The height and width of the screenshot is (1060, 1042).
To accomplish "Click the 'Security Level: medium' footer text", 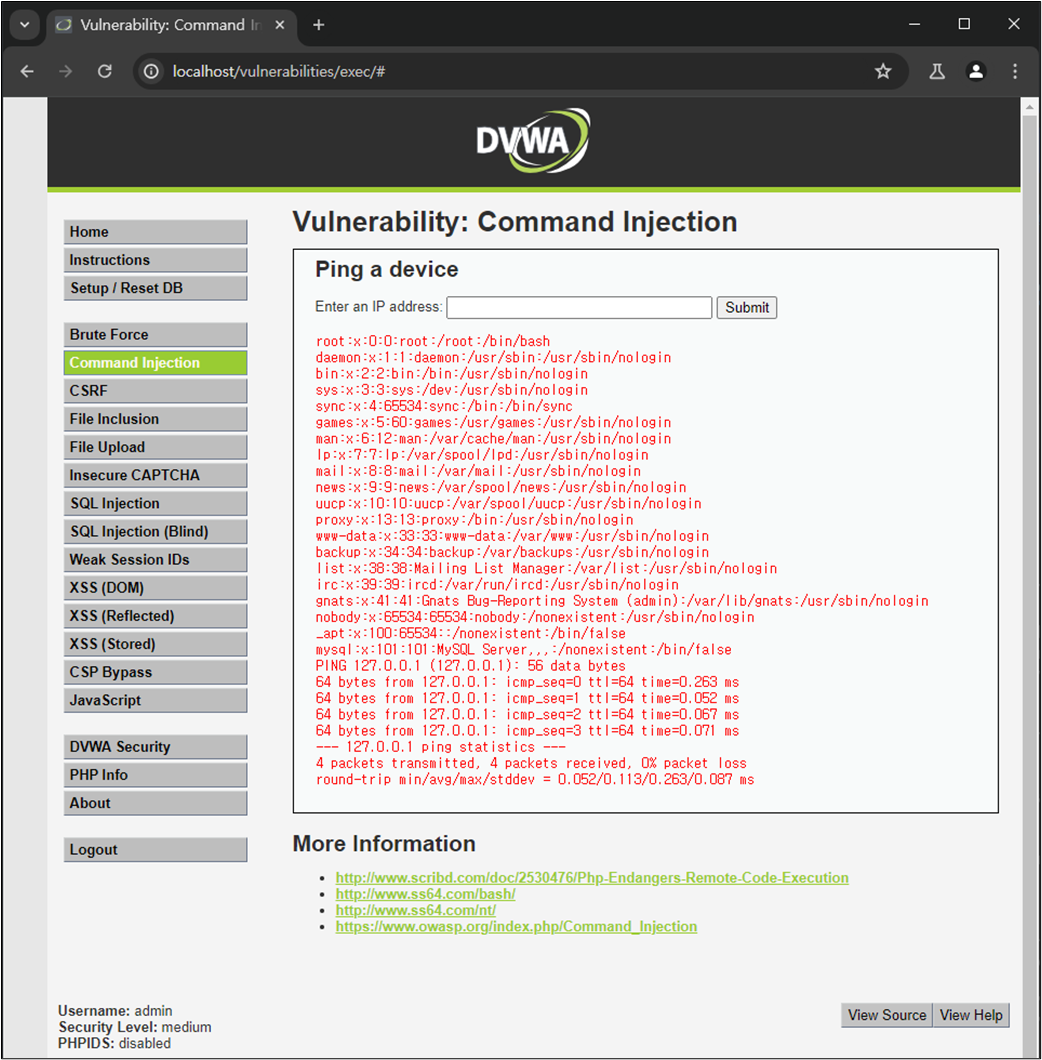I will [135, 1027].
